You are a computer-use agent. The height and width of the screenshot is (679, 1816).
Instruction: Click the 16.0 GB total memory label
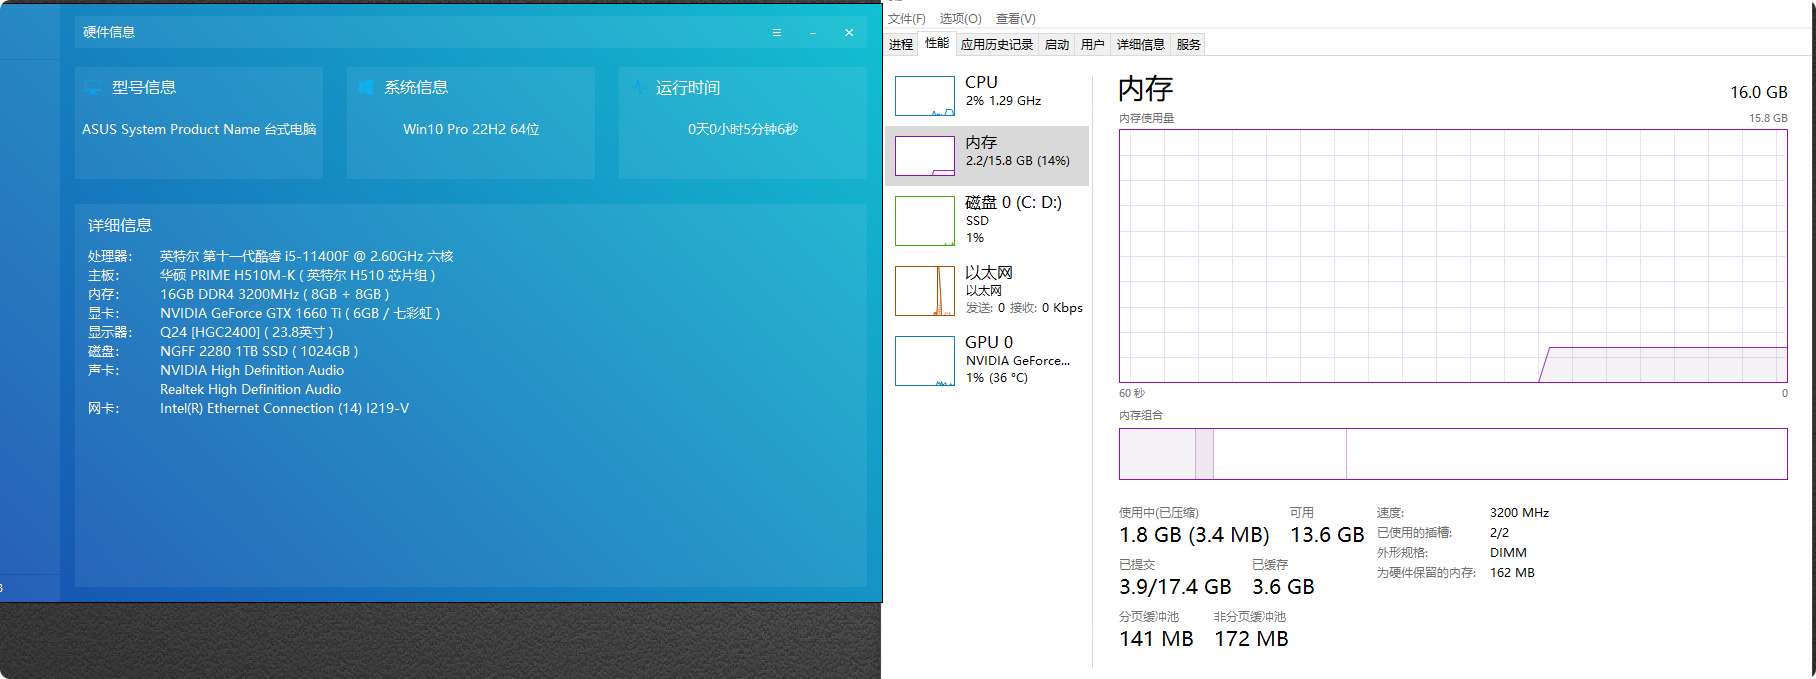click(x=1759, y=92)
